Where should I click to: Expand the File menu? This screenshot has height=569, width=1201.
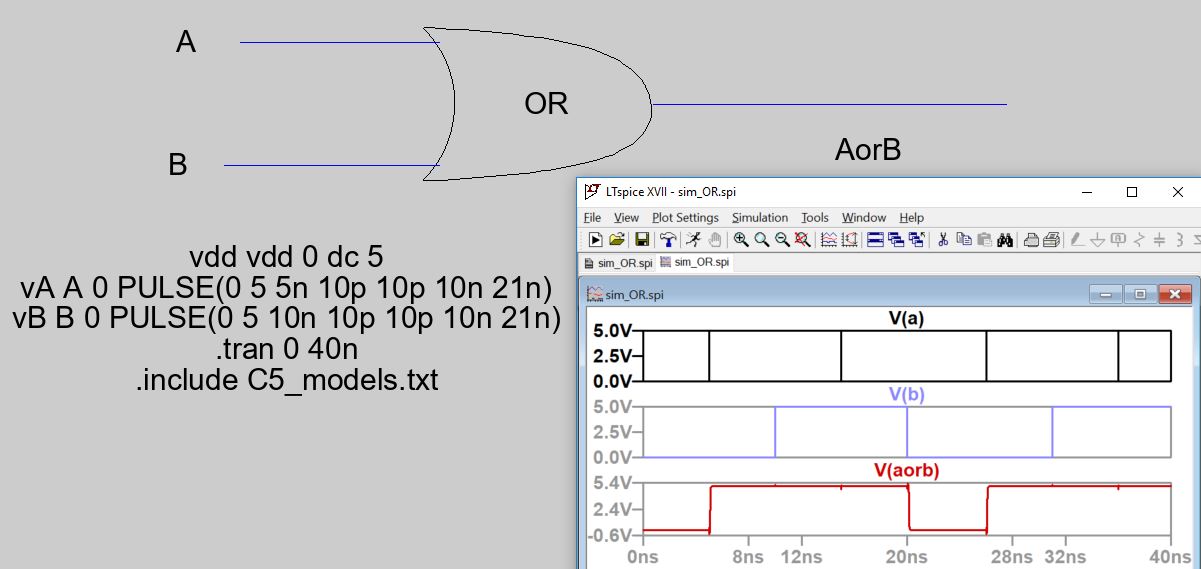click(x=592, y=217)
